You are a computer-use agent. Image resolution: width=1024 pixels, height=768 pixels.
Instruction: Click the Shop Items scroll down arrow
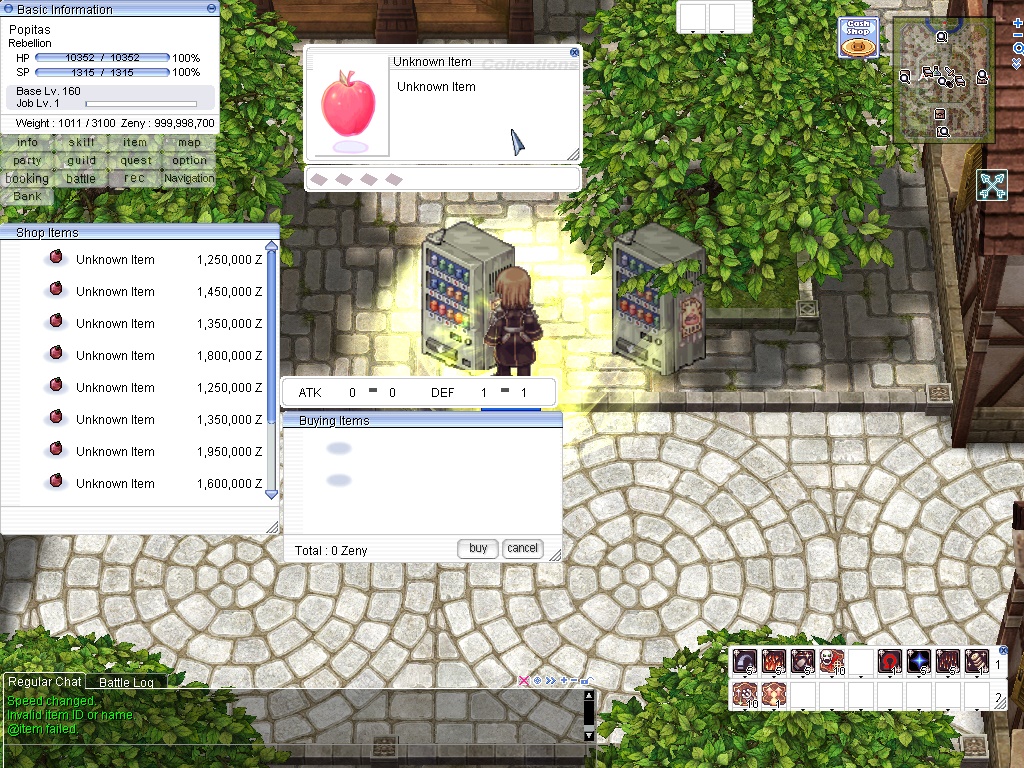[272, 494]
